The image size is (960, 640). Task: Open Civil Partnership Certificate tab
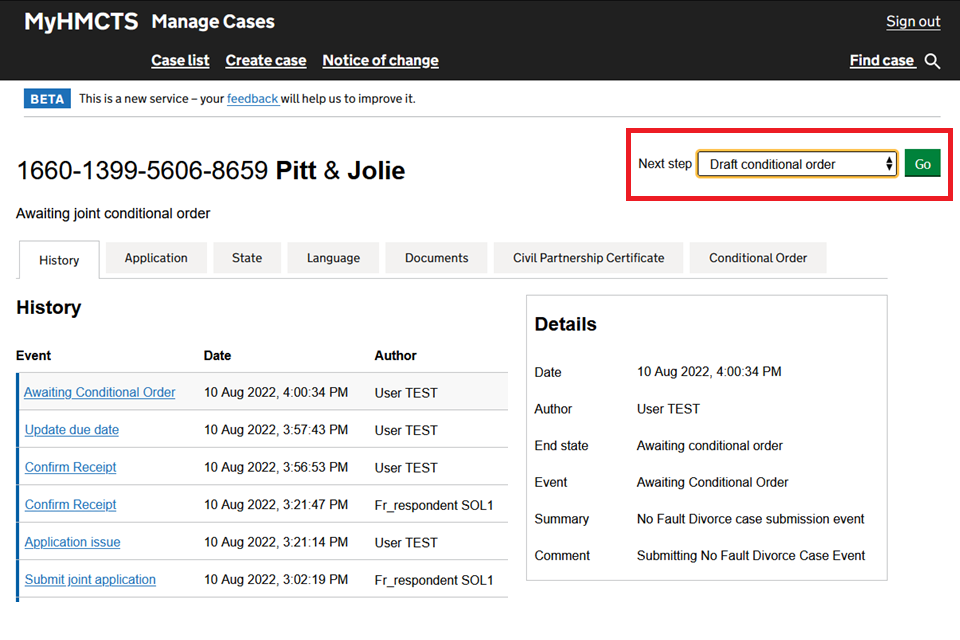588,258
